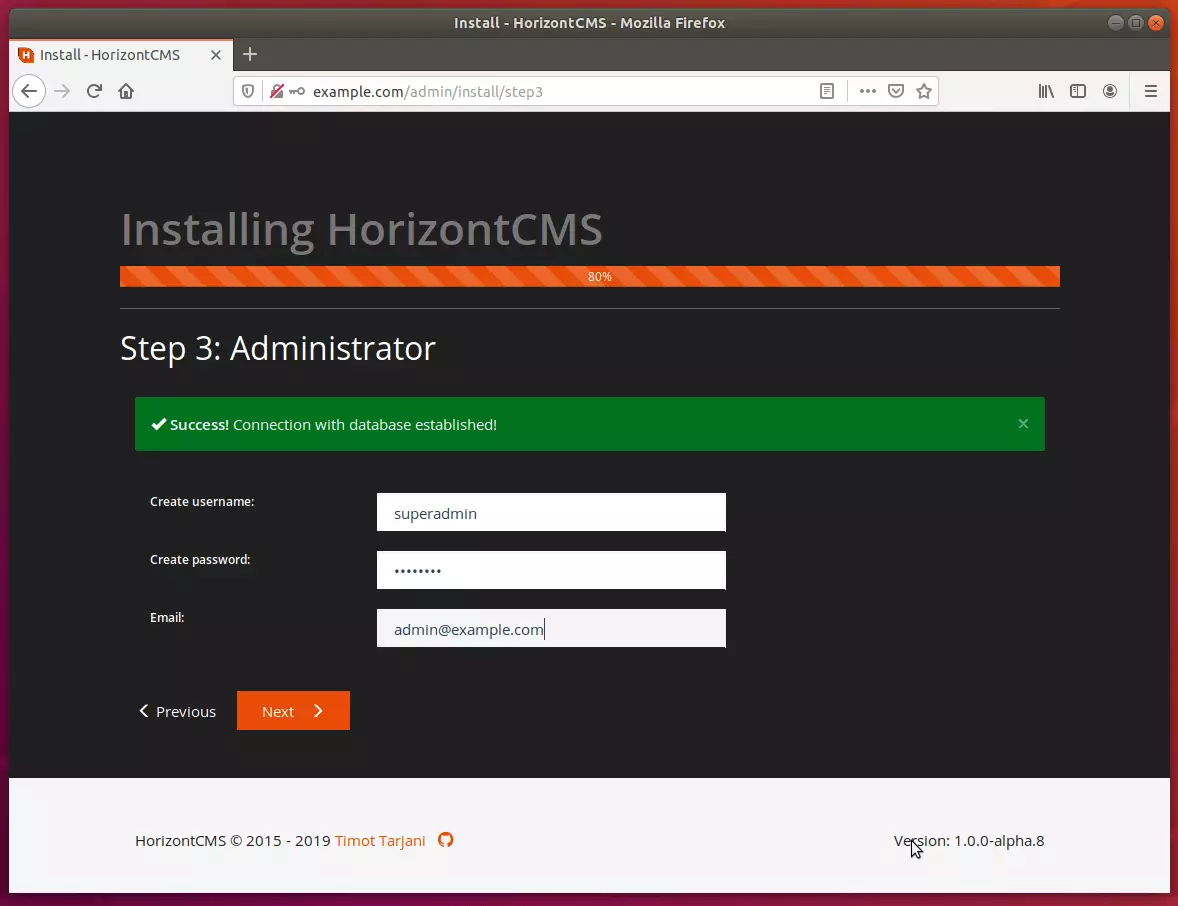
Task: Click the Step 3: Administrator heading
Action: point(278,349)
